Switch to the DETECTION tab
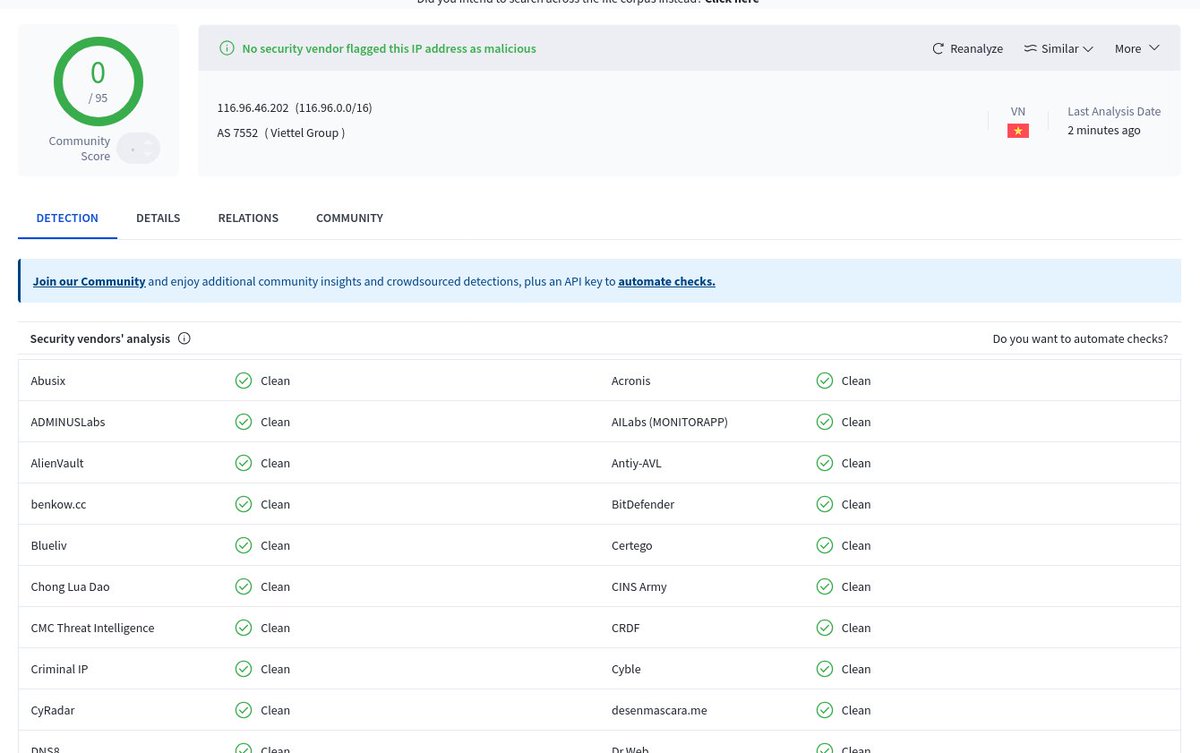1200x753 pixels. pyautogui.click(x=67, y=218)
